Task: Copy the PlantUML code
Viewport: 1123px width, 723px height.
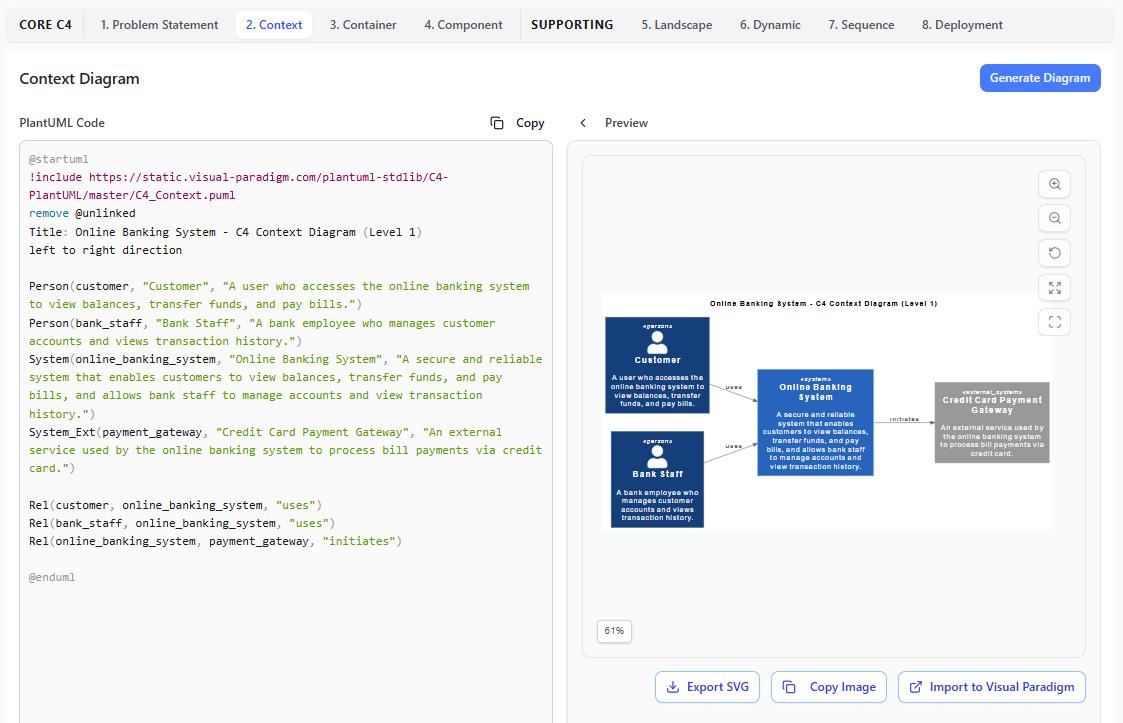Action: point(517,123)
